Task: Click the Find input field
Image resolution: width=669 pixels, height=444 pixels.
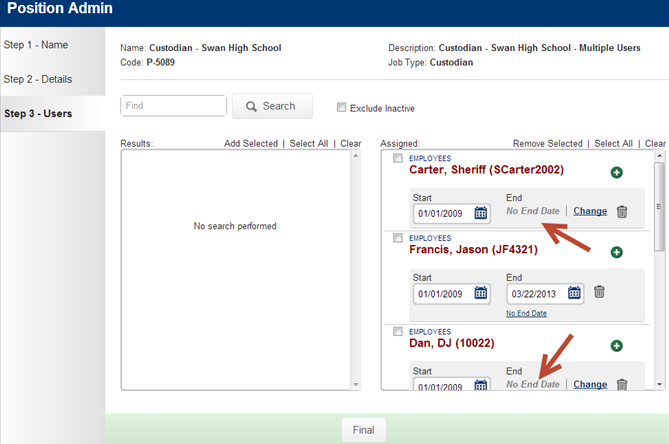Action: pyautogui.click(x=173, y=106)
